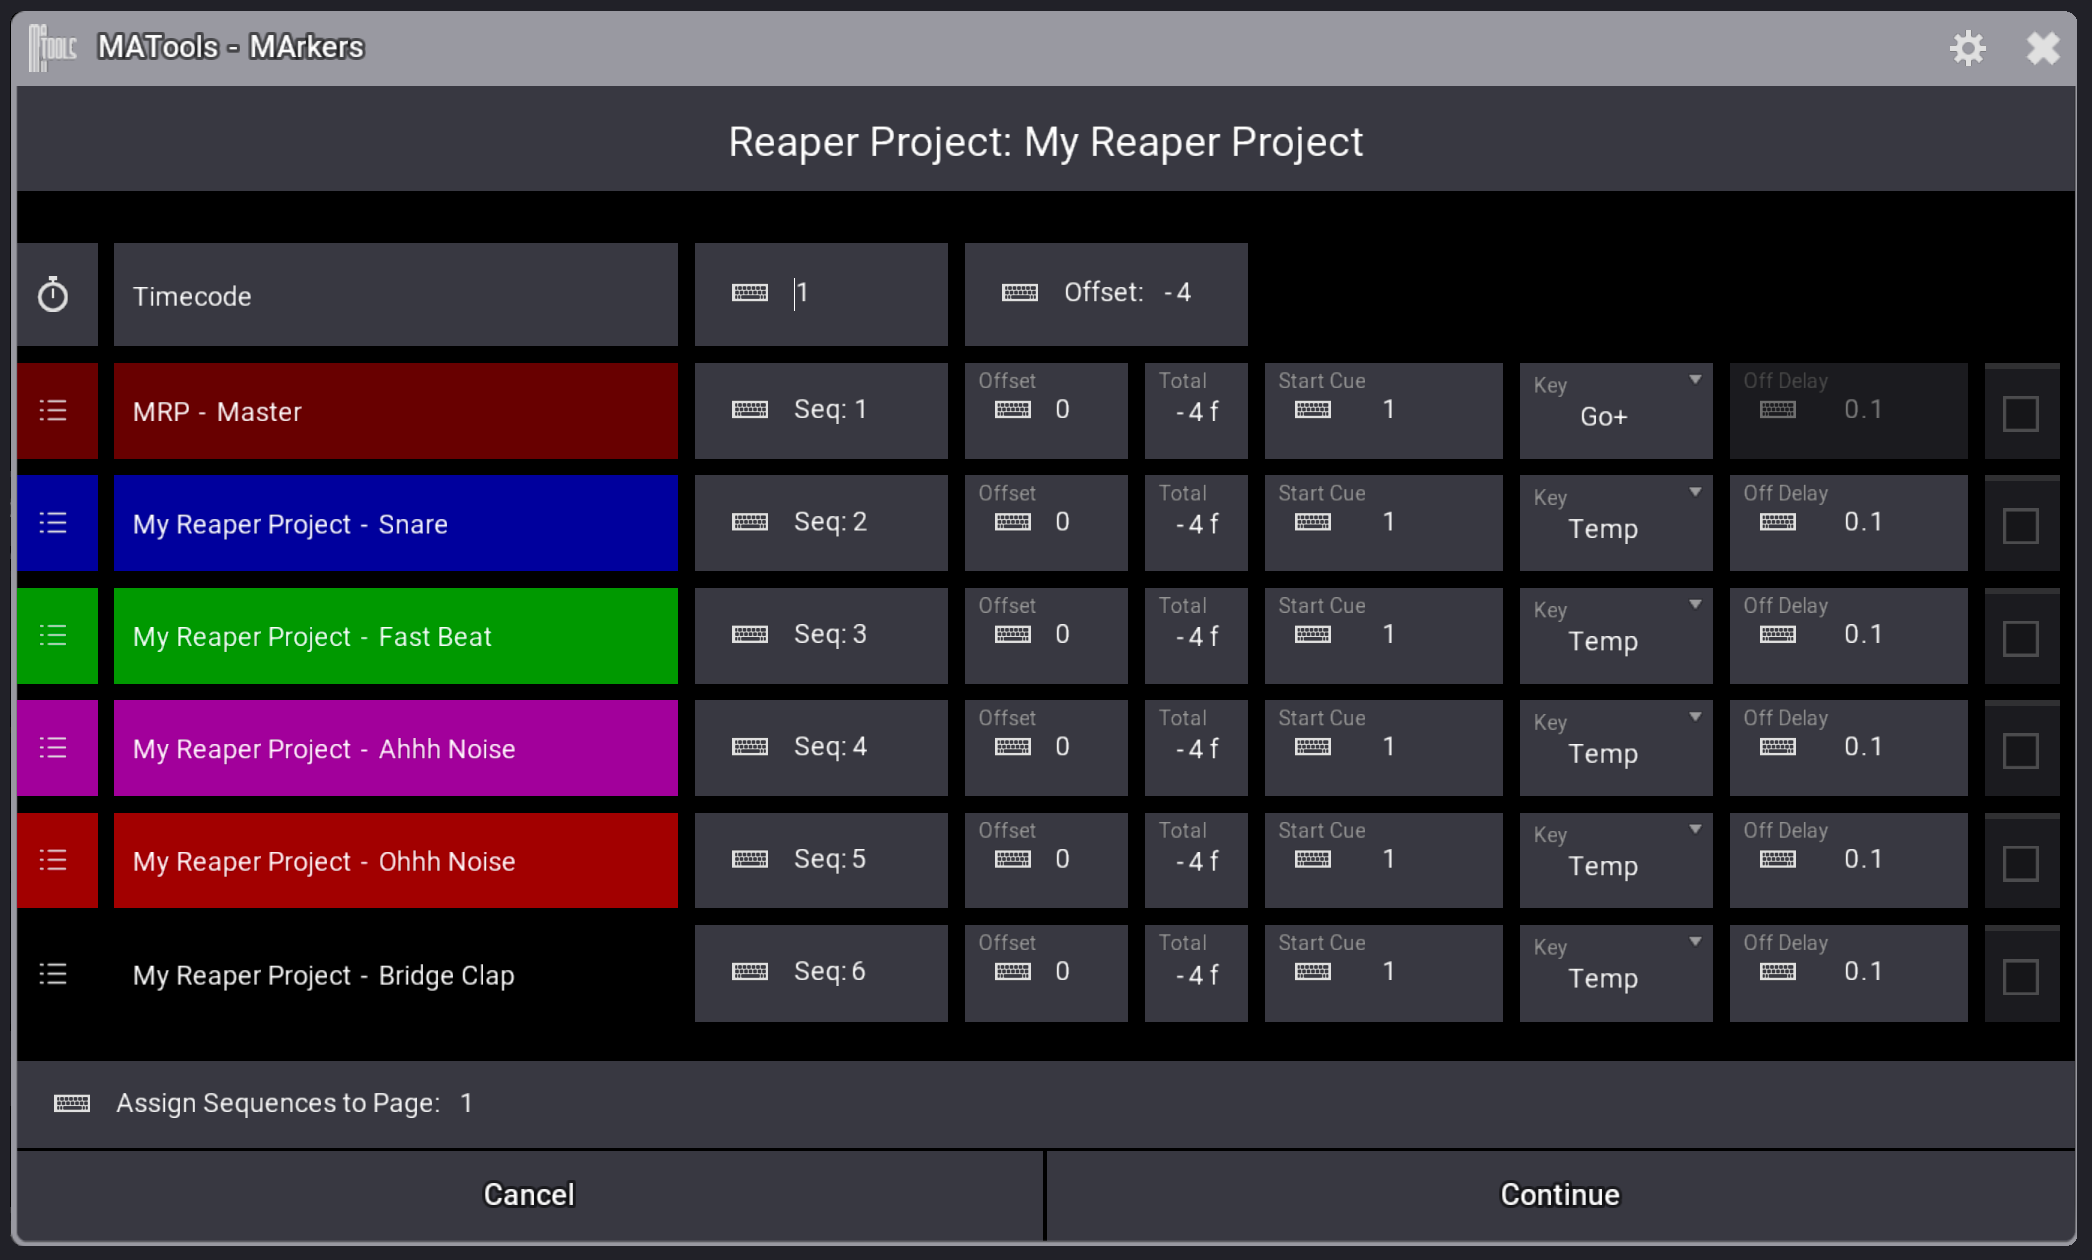The image size is (2092, 1260).
Task: Click the Ohhh Noise row list icon
Action: point(53,860)
